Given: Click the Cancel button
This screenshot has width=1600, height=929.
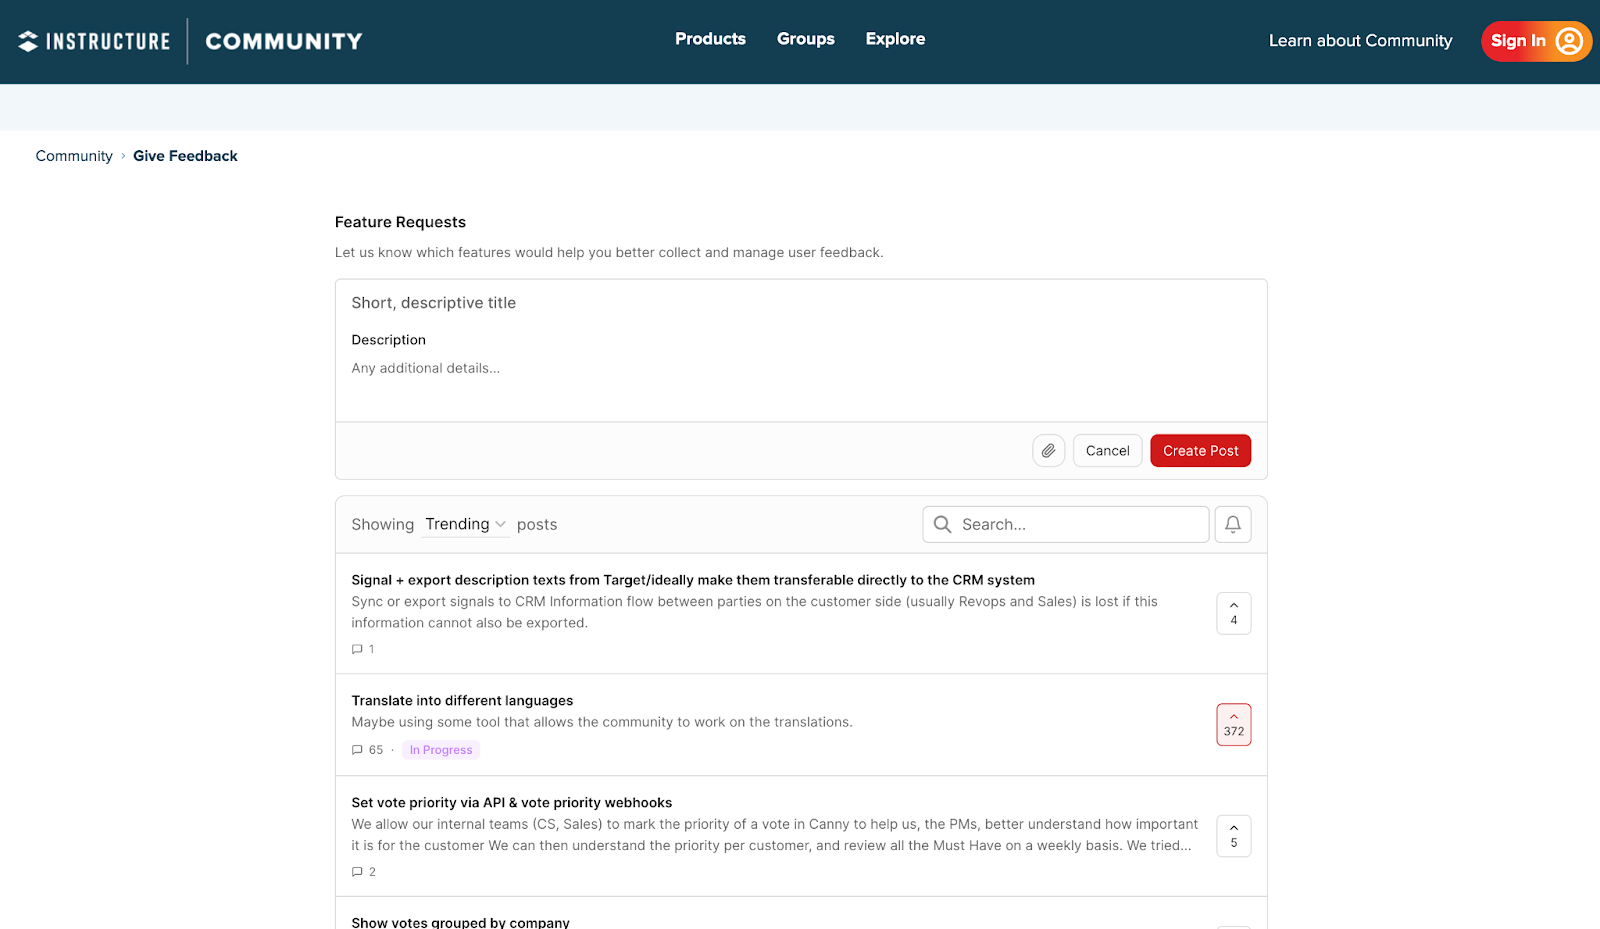Looking at the screenshot, I should (1107, 451).
